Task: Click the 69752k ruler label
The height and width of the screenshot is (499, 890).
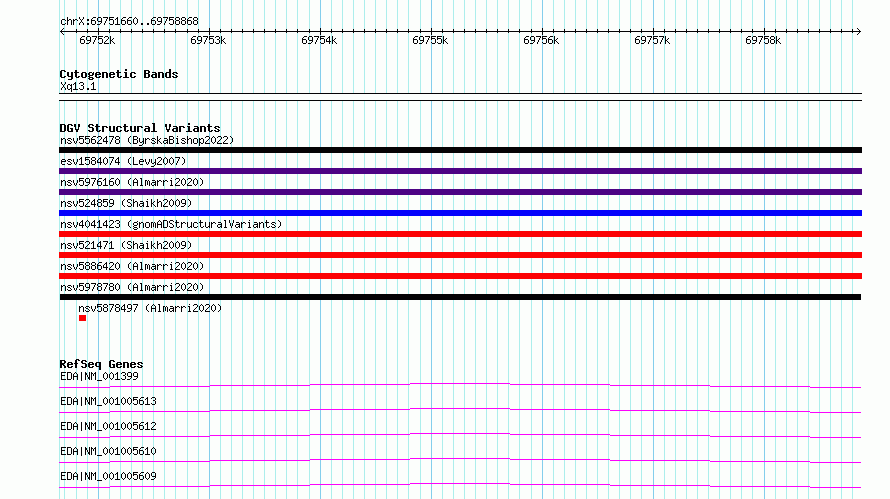Action: (x=97, y=40)
